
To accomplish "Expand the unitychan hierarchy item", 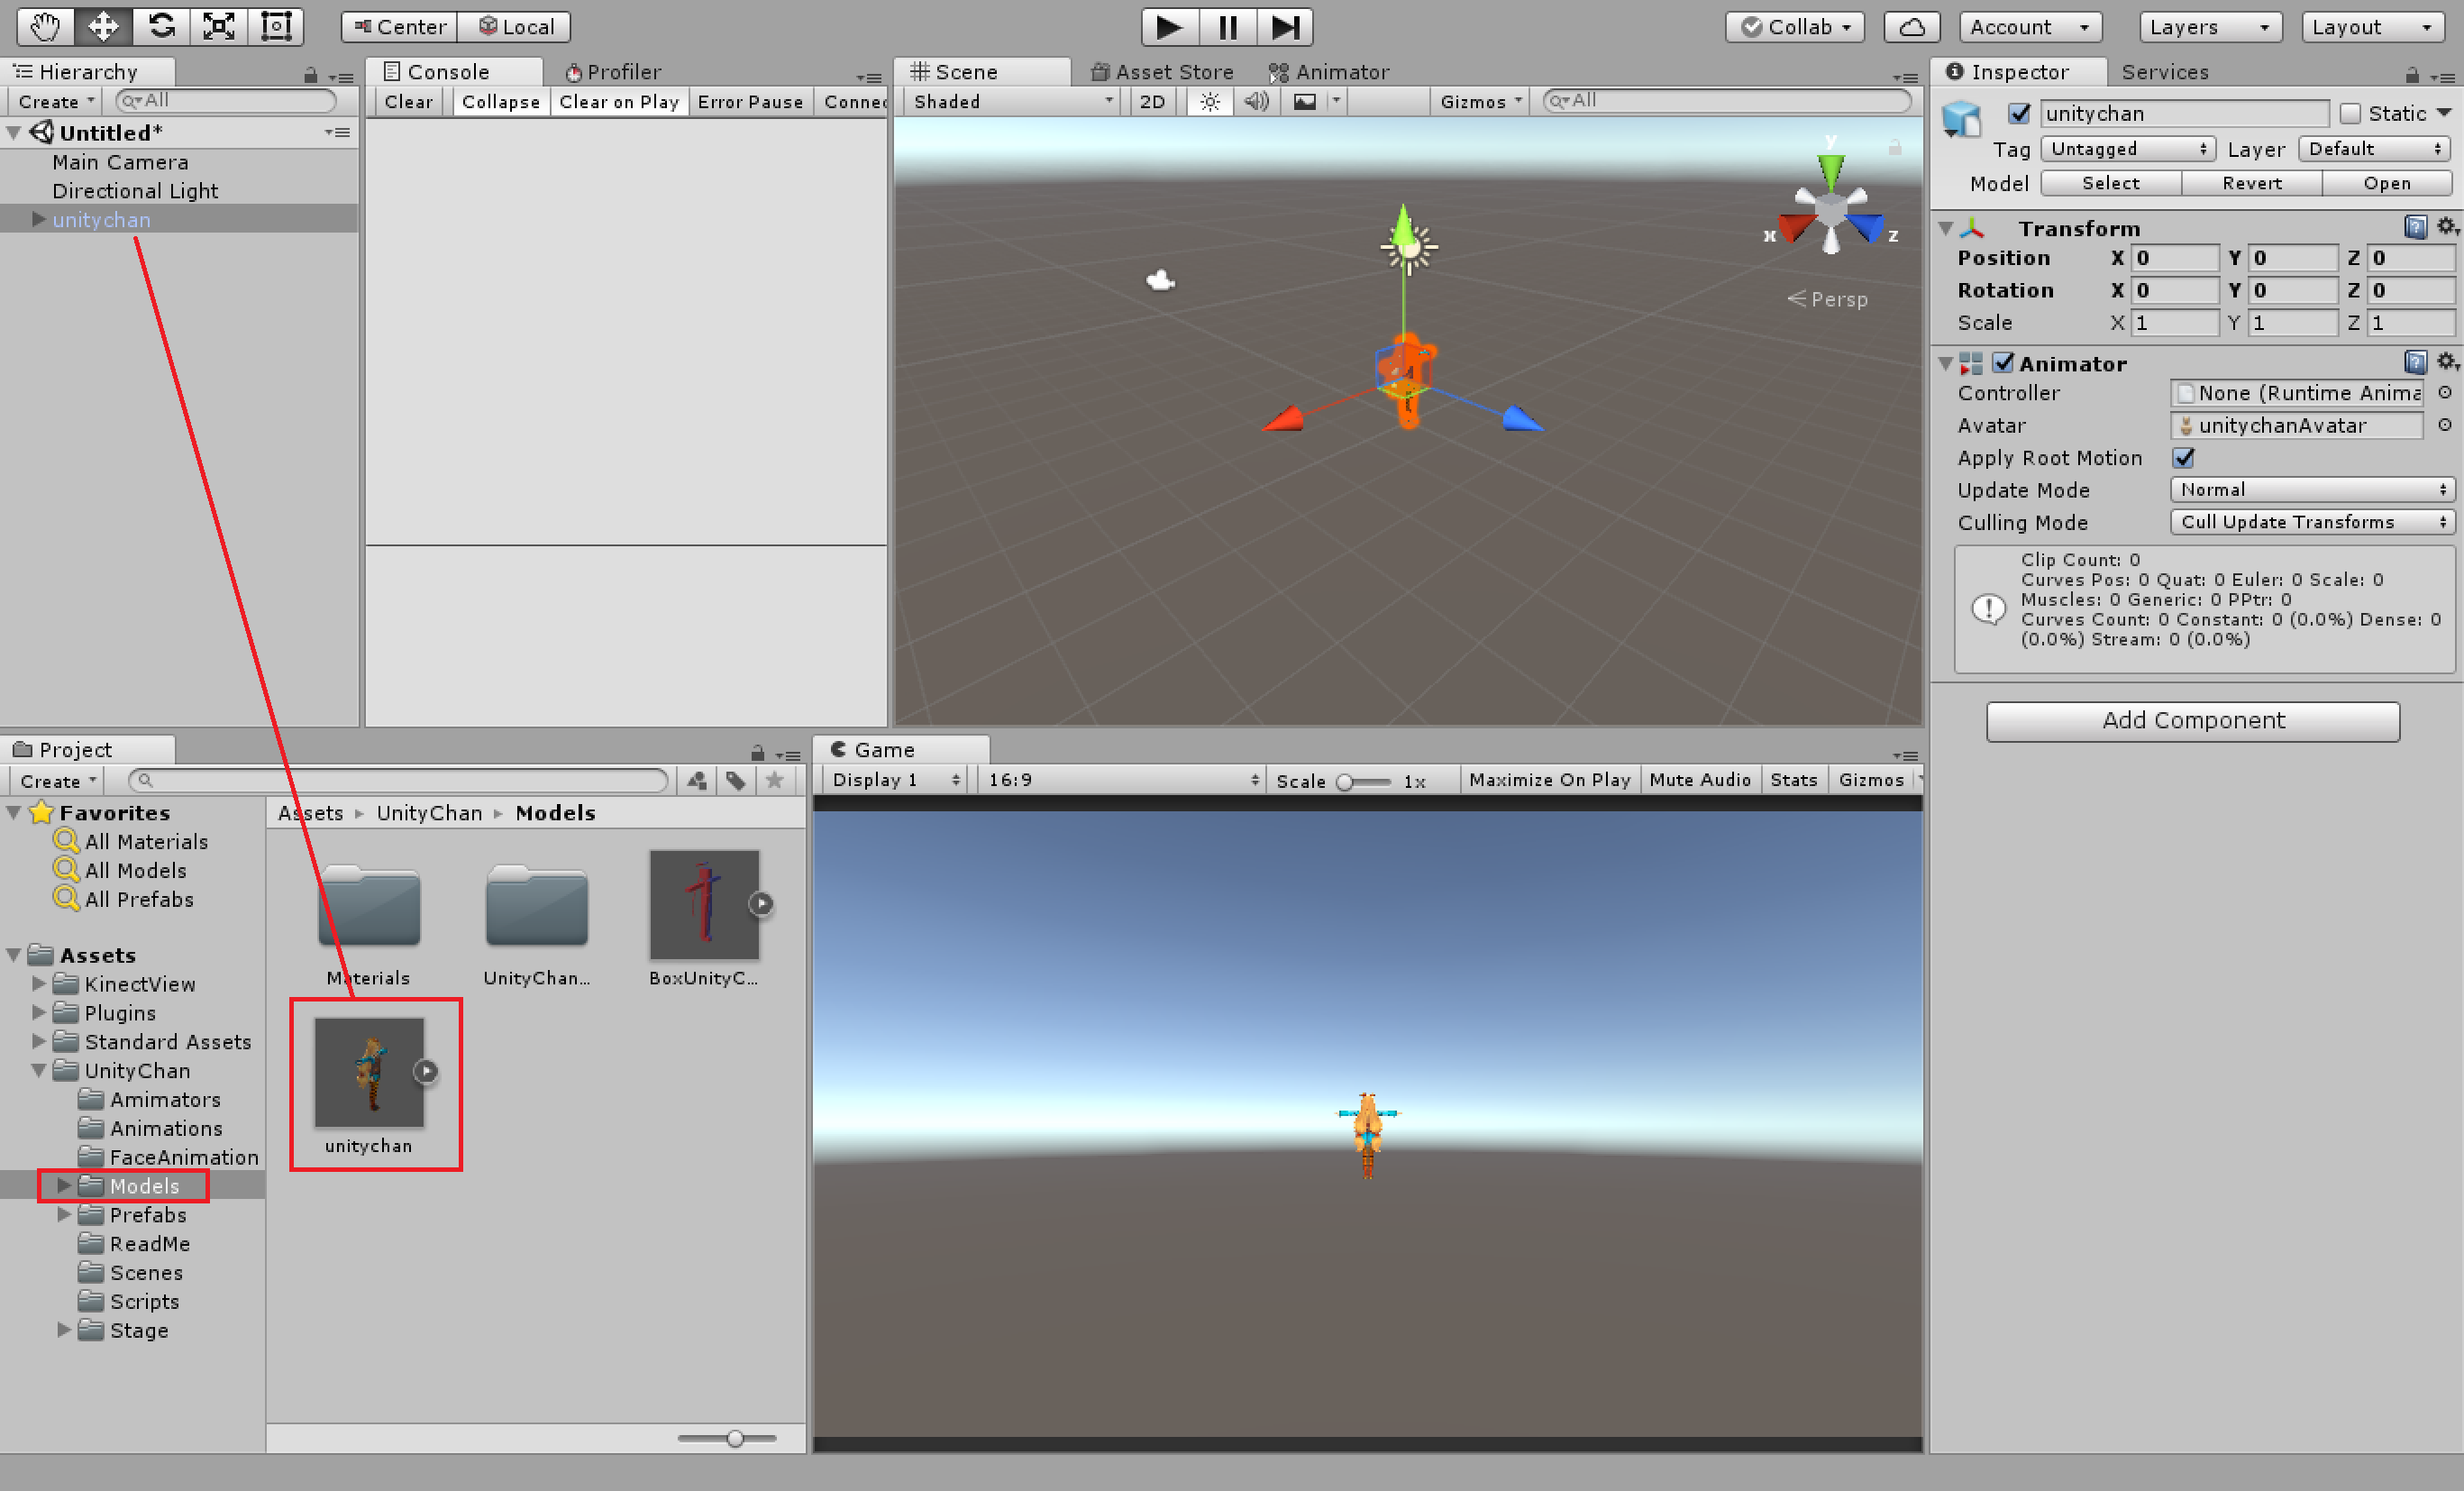I will point(39,219).
